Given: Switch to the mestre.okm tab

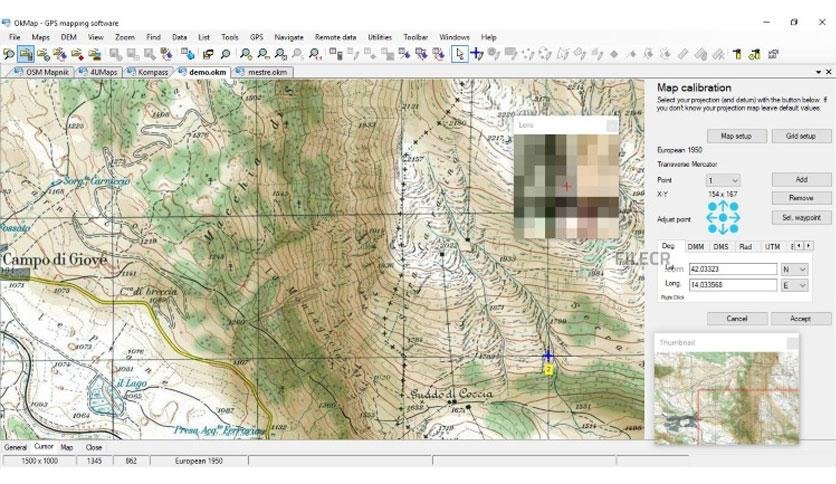Looking at the screenshot, I should (263, 72).
